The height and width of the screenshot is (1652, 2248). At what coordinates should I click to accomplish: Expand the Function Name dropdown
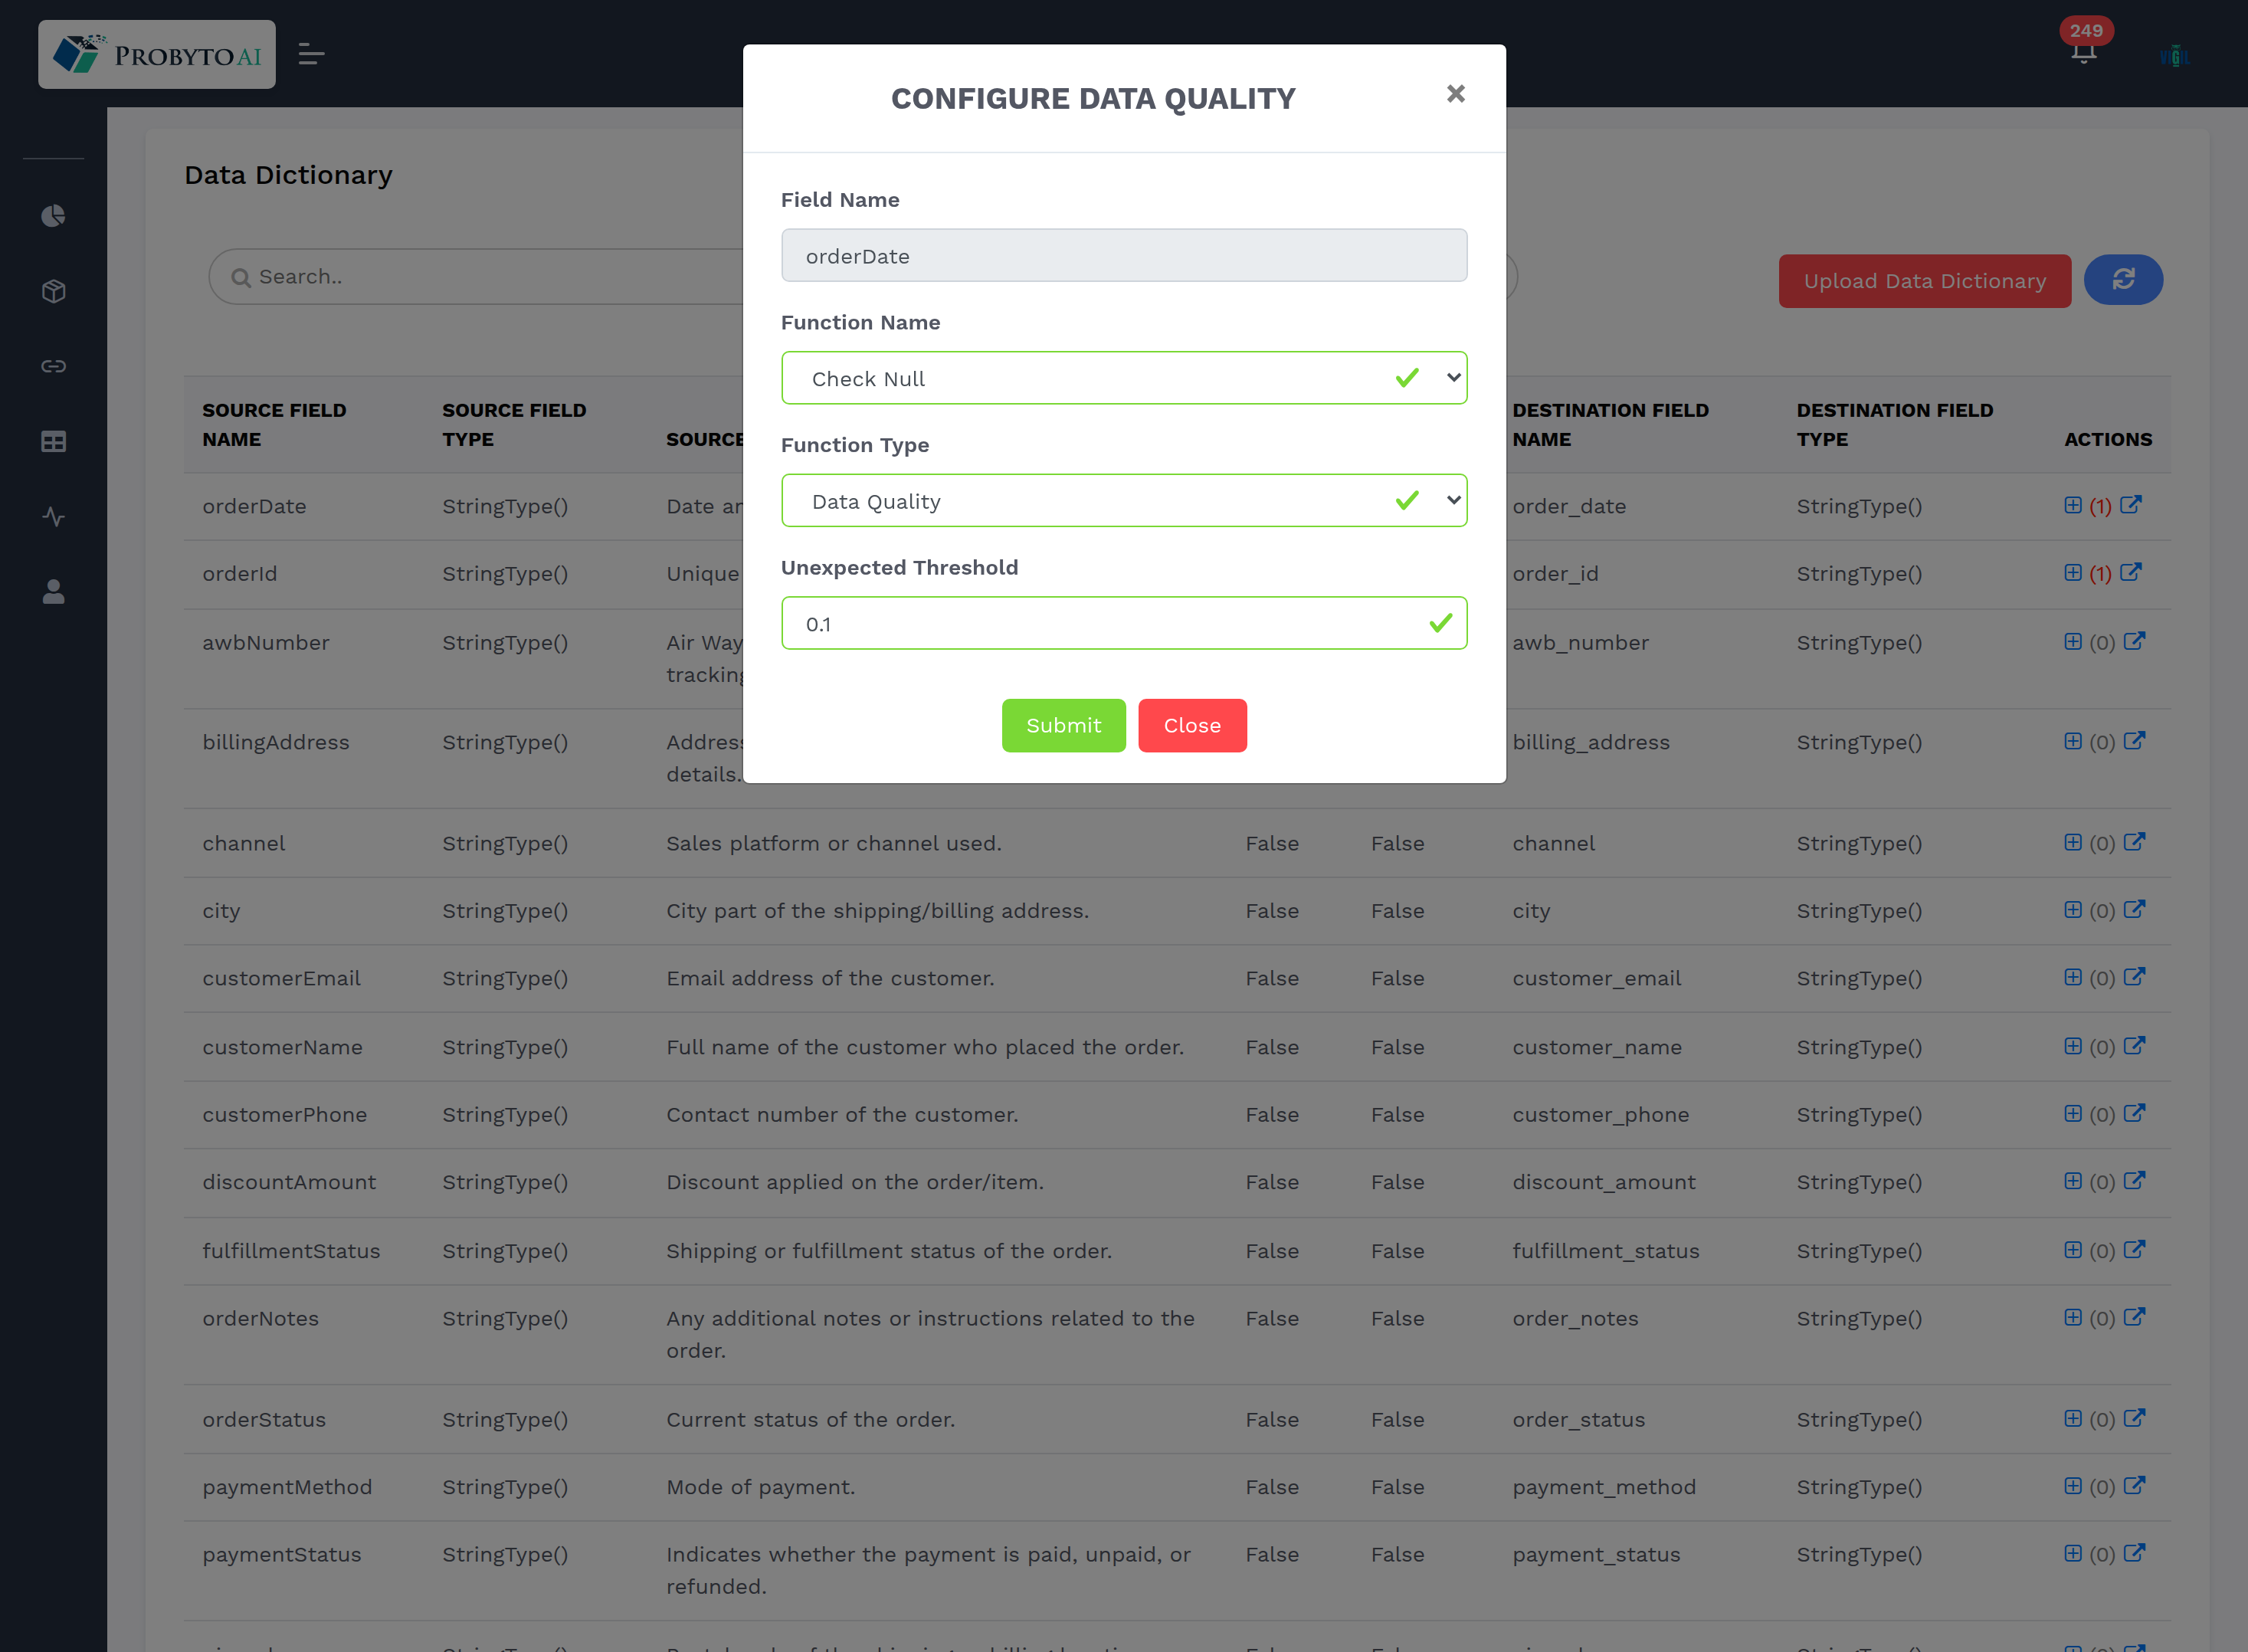point(1123,378)
